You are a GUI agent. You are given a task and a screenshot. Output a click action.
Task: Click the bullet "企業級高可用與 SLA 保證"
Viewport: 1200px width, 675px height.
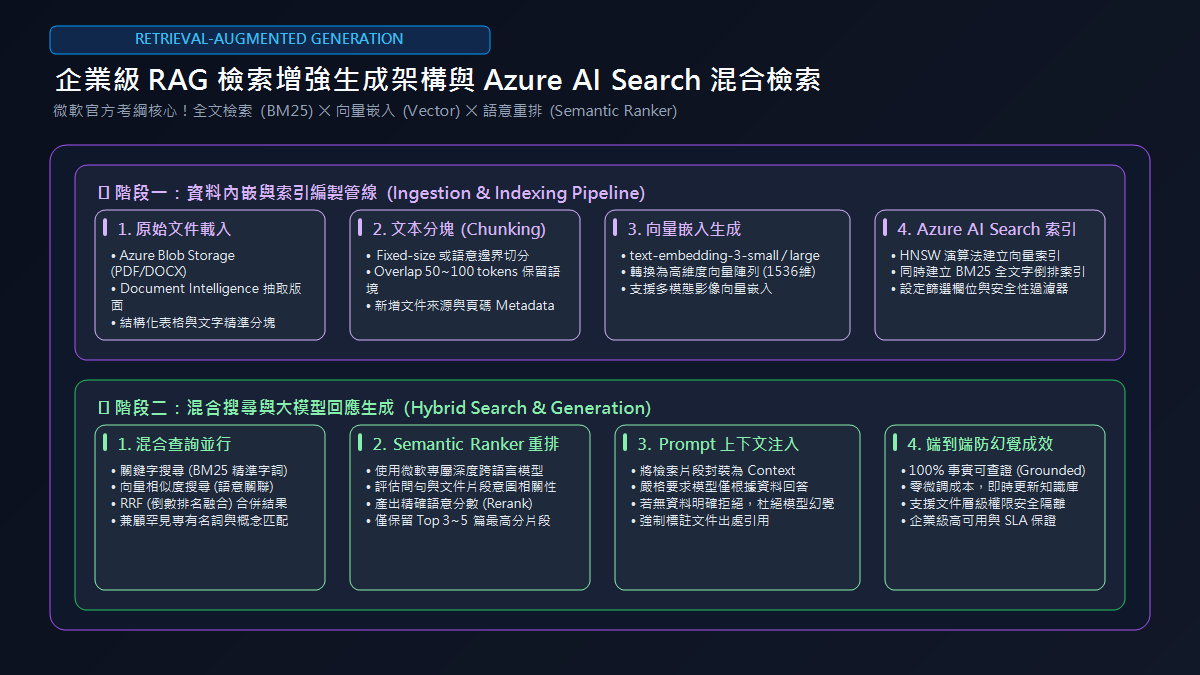tap(978, 521)
